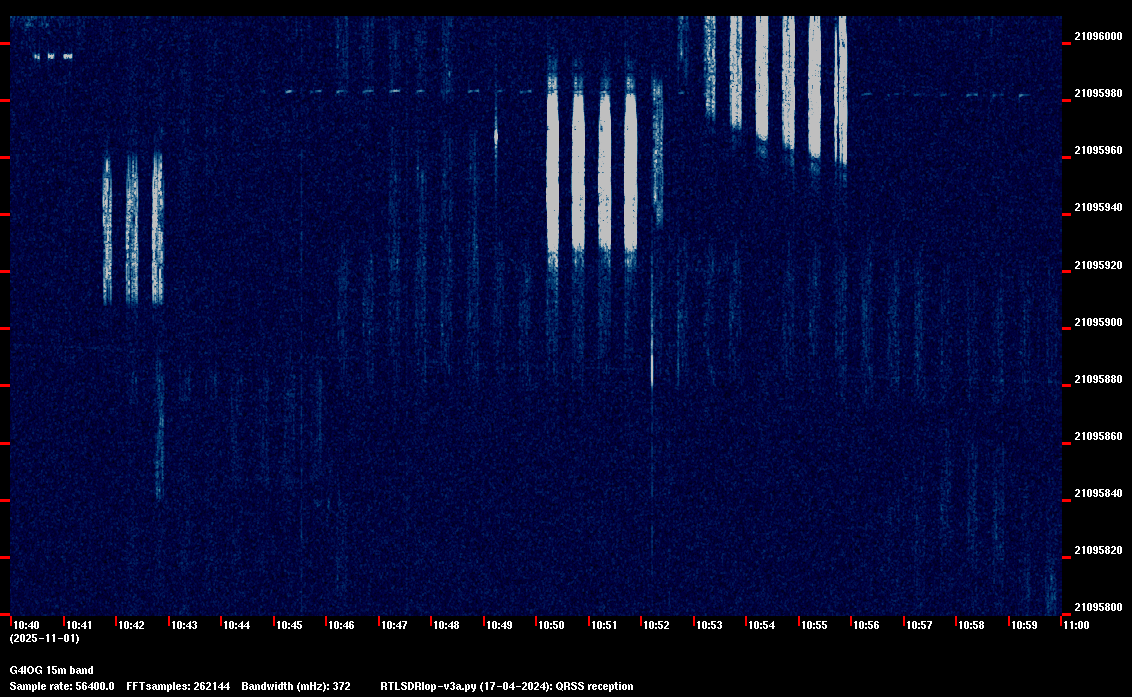This screenshot has height=697, width=1132.
Task: Click the 10:53 time axis label
Action: 709,625
